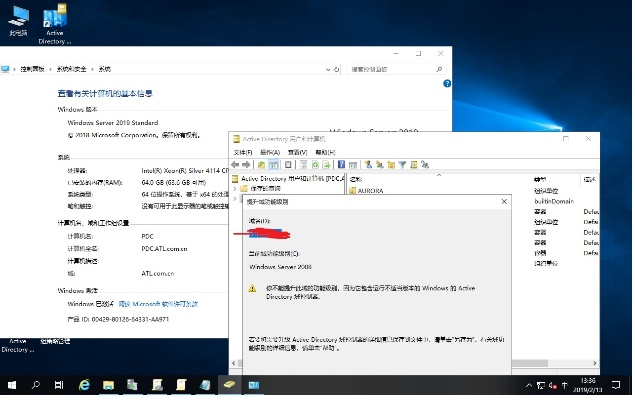Screen dimensions: 635x400
Task: Click the forward arrow in AD toolbar
Action: tap(246, 164)
